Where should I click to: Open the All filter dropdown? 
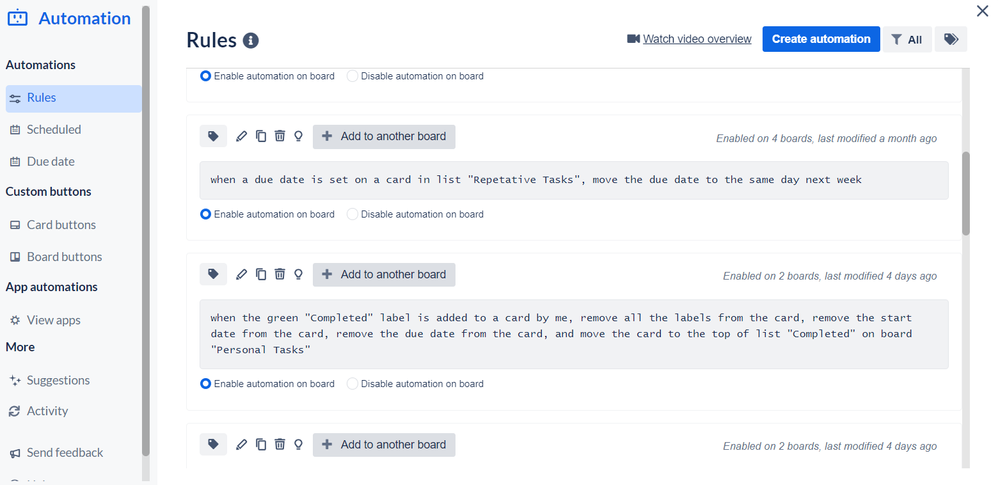[x=907, y=39]
